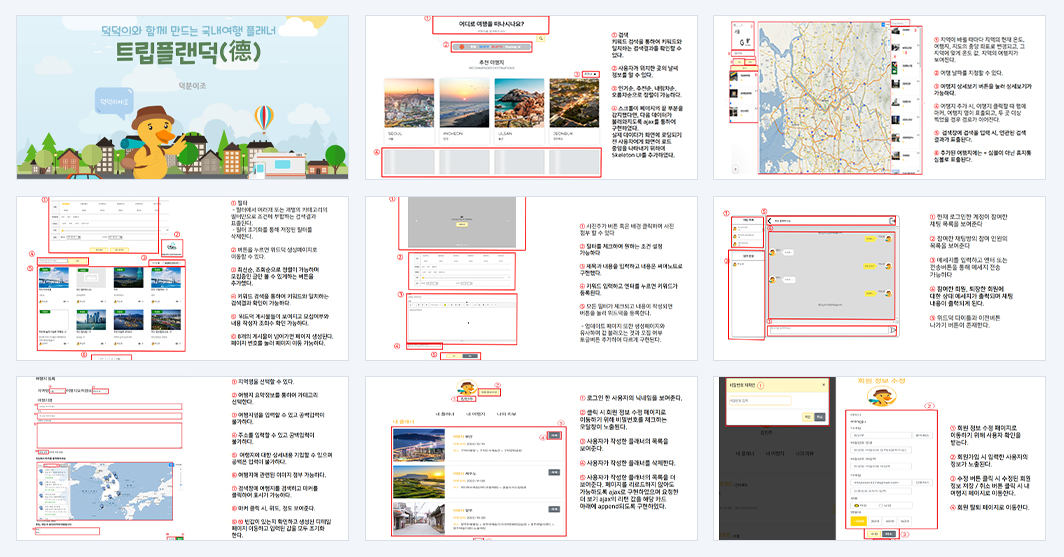Screen dimensions: 1064x557
Task: Click the duck profile icon on the my-planner page
Action: coord(466,388)
